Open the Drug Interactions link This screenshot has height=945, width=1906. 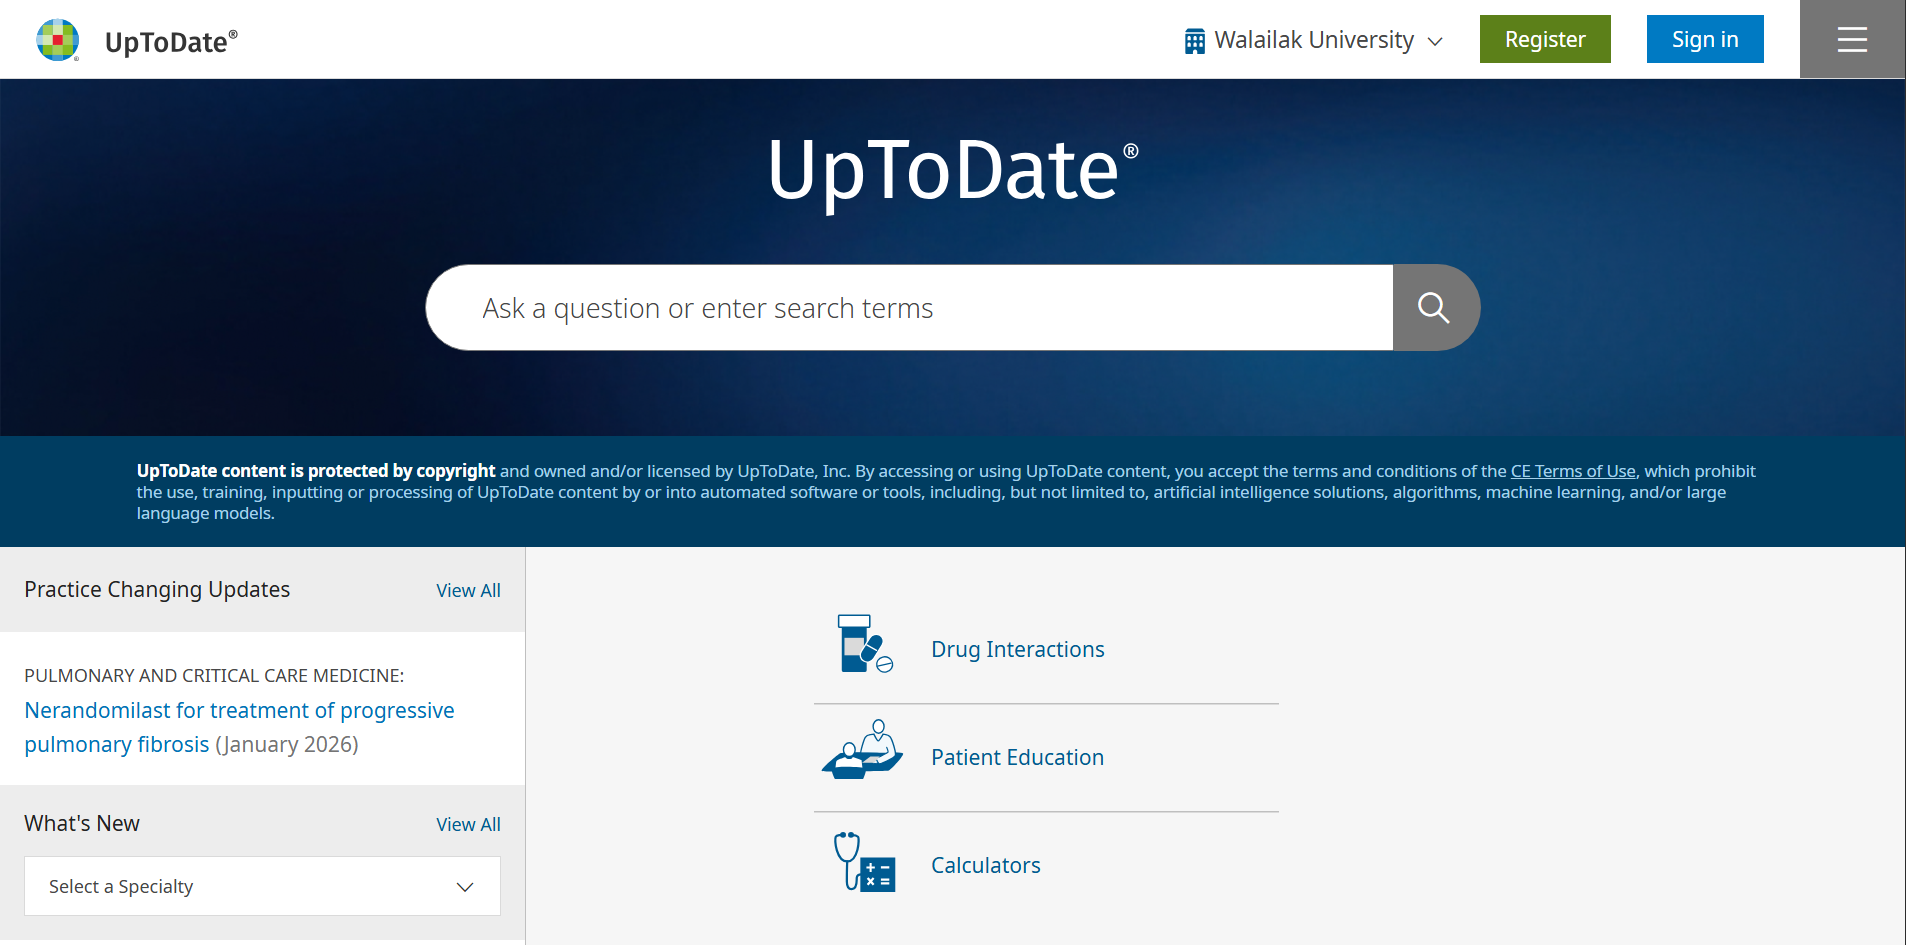click(x=1017, y=649)
